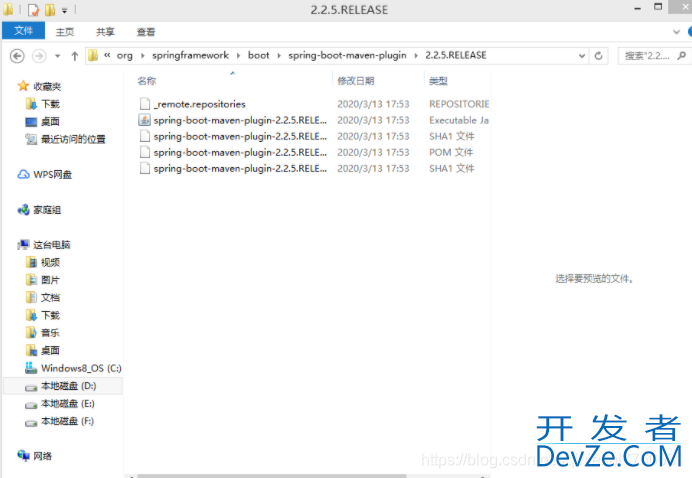Open 最近访问的位置 in sidebar
The image size is (692, 478).
73,139
